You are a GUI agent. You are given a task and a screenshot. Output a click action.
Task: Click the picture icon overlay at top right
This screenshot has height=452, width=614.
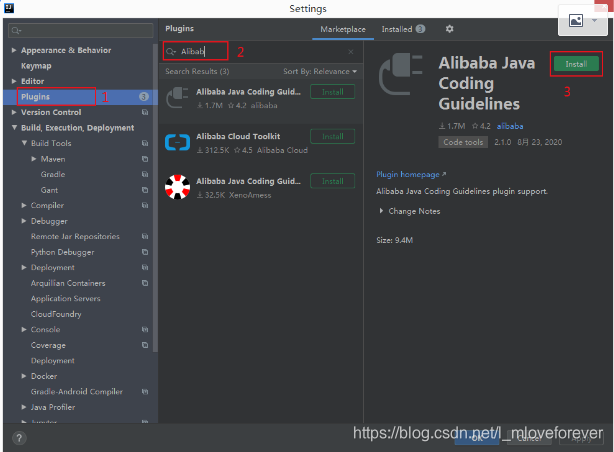(x=576, y=20)
